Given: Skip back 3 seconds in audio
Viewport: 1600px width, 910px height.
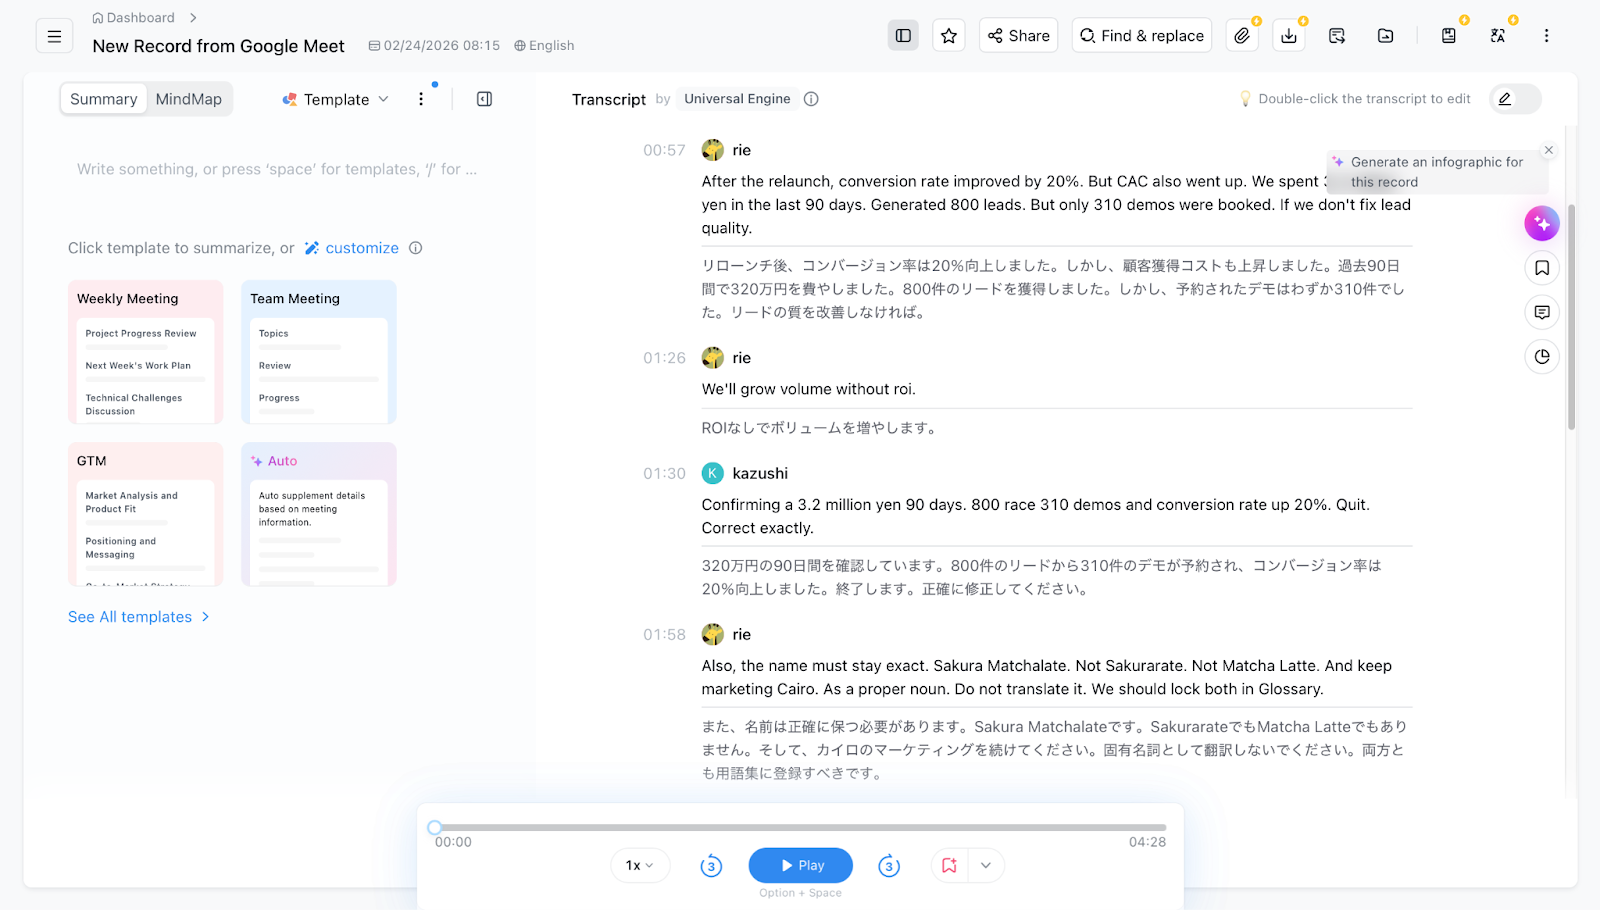Looking at the screenshot, I should 711,866.
